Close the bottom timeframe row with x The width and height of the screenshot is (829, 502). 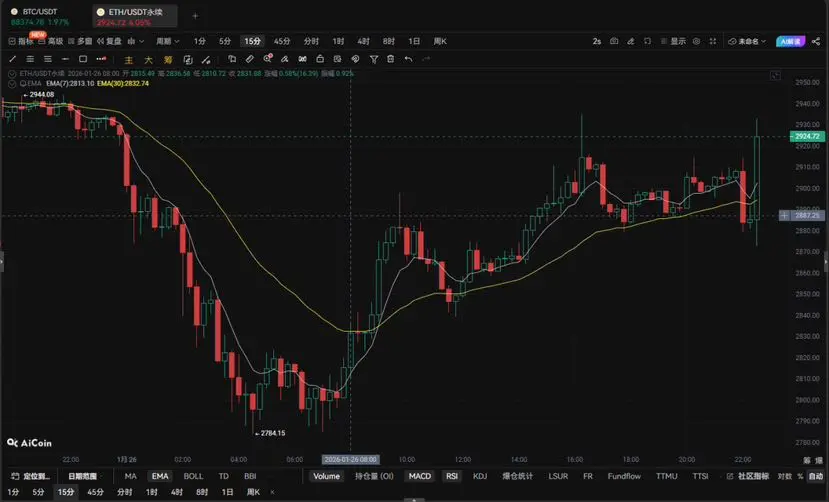(x=272, y=492)
